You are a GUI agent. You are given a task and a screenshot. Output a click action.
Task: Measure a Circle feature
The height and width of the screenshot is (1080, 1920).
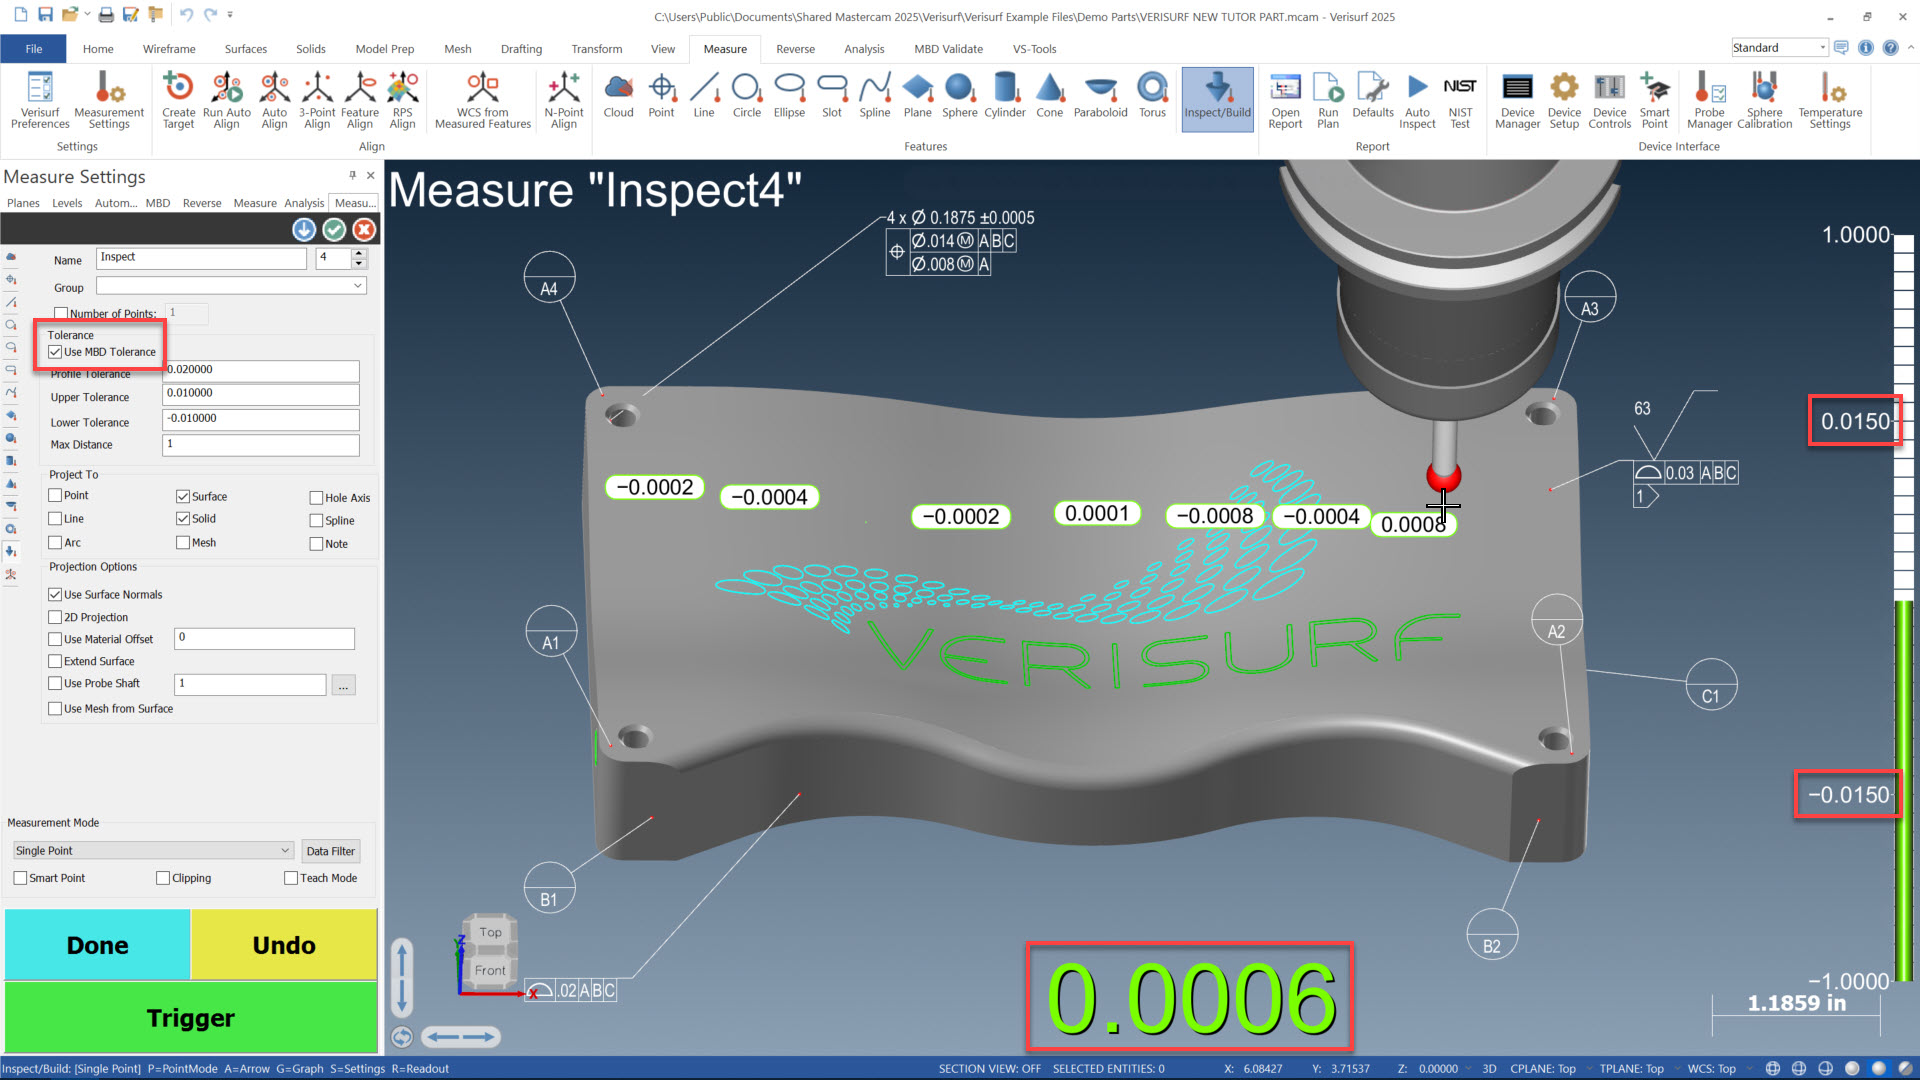click(747, 96)
